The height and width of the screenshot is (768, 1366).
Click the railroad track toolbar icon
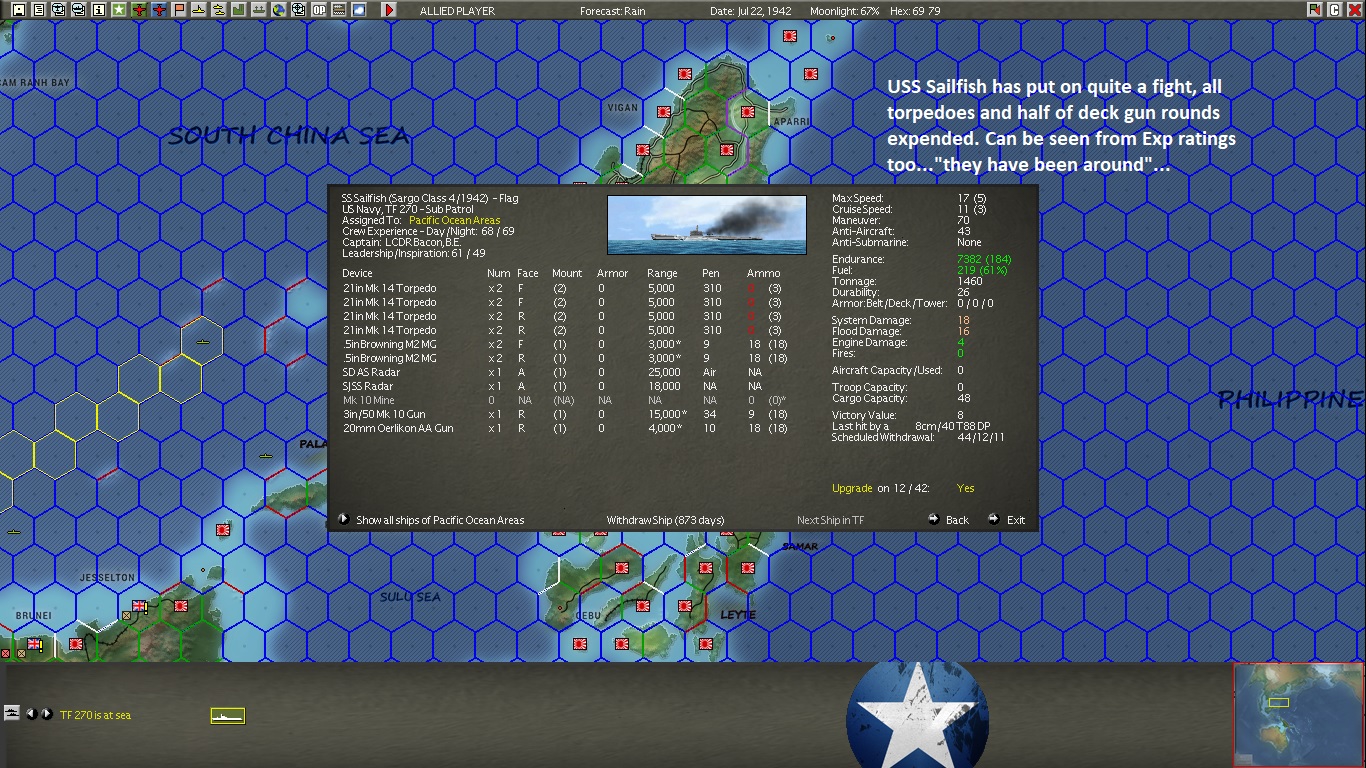pos(339,10)
